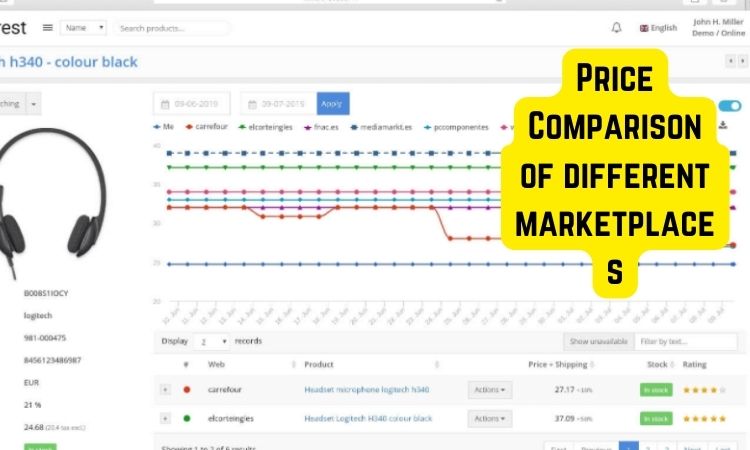Open Headset microphone logitech h340 link

367,390
